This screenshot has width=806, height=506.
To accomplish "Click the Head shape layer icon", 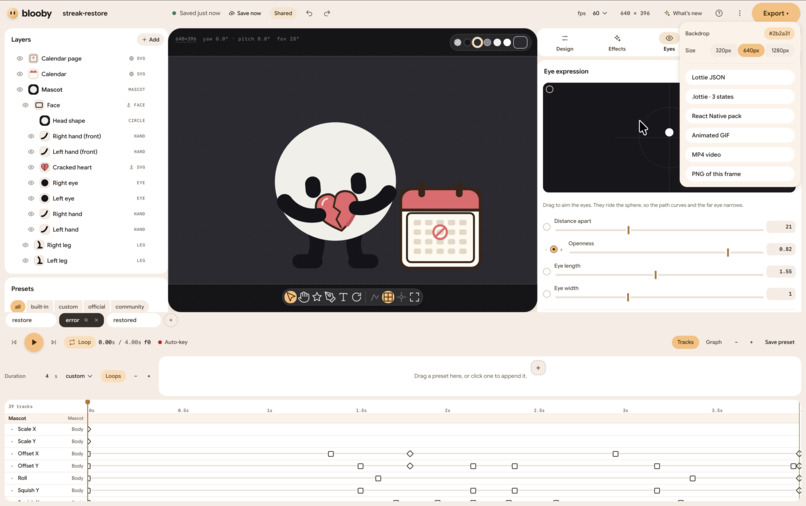I will (45, 120).
